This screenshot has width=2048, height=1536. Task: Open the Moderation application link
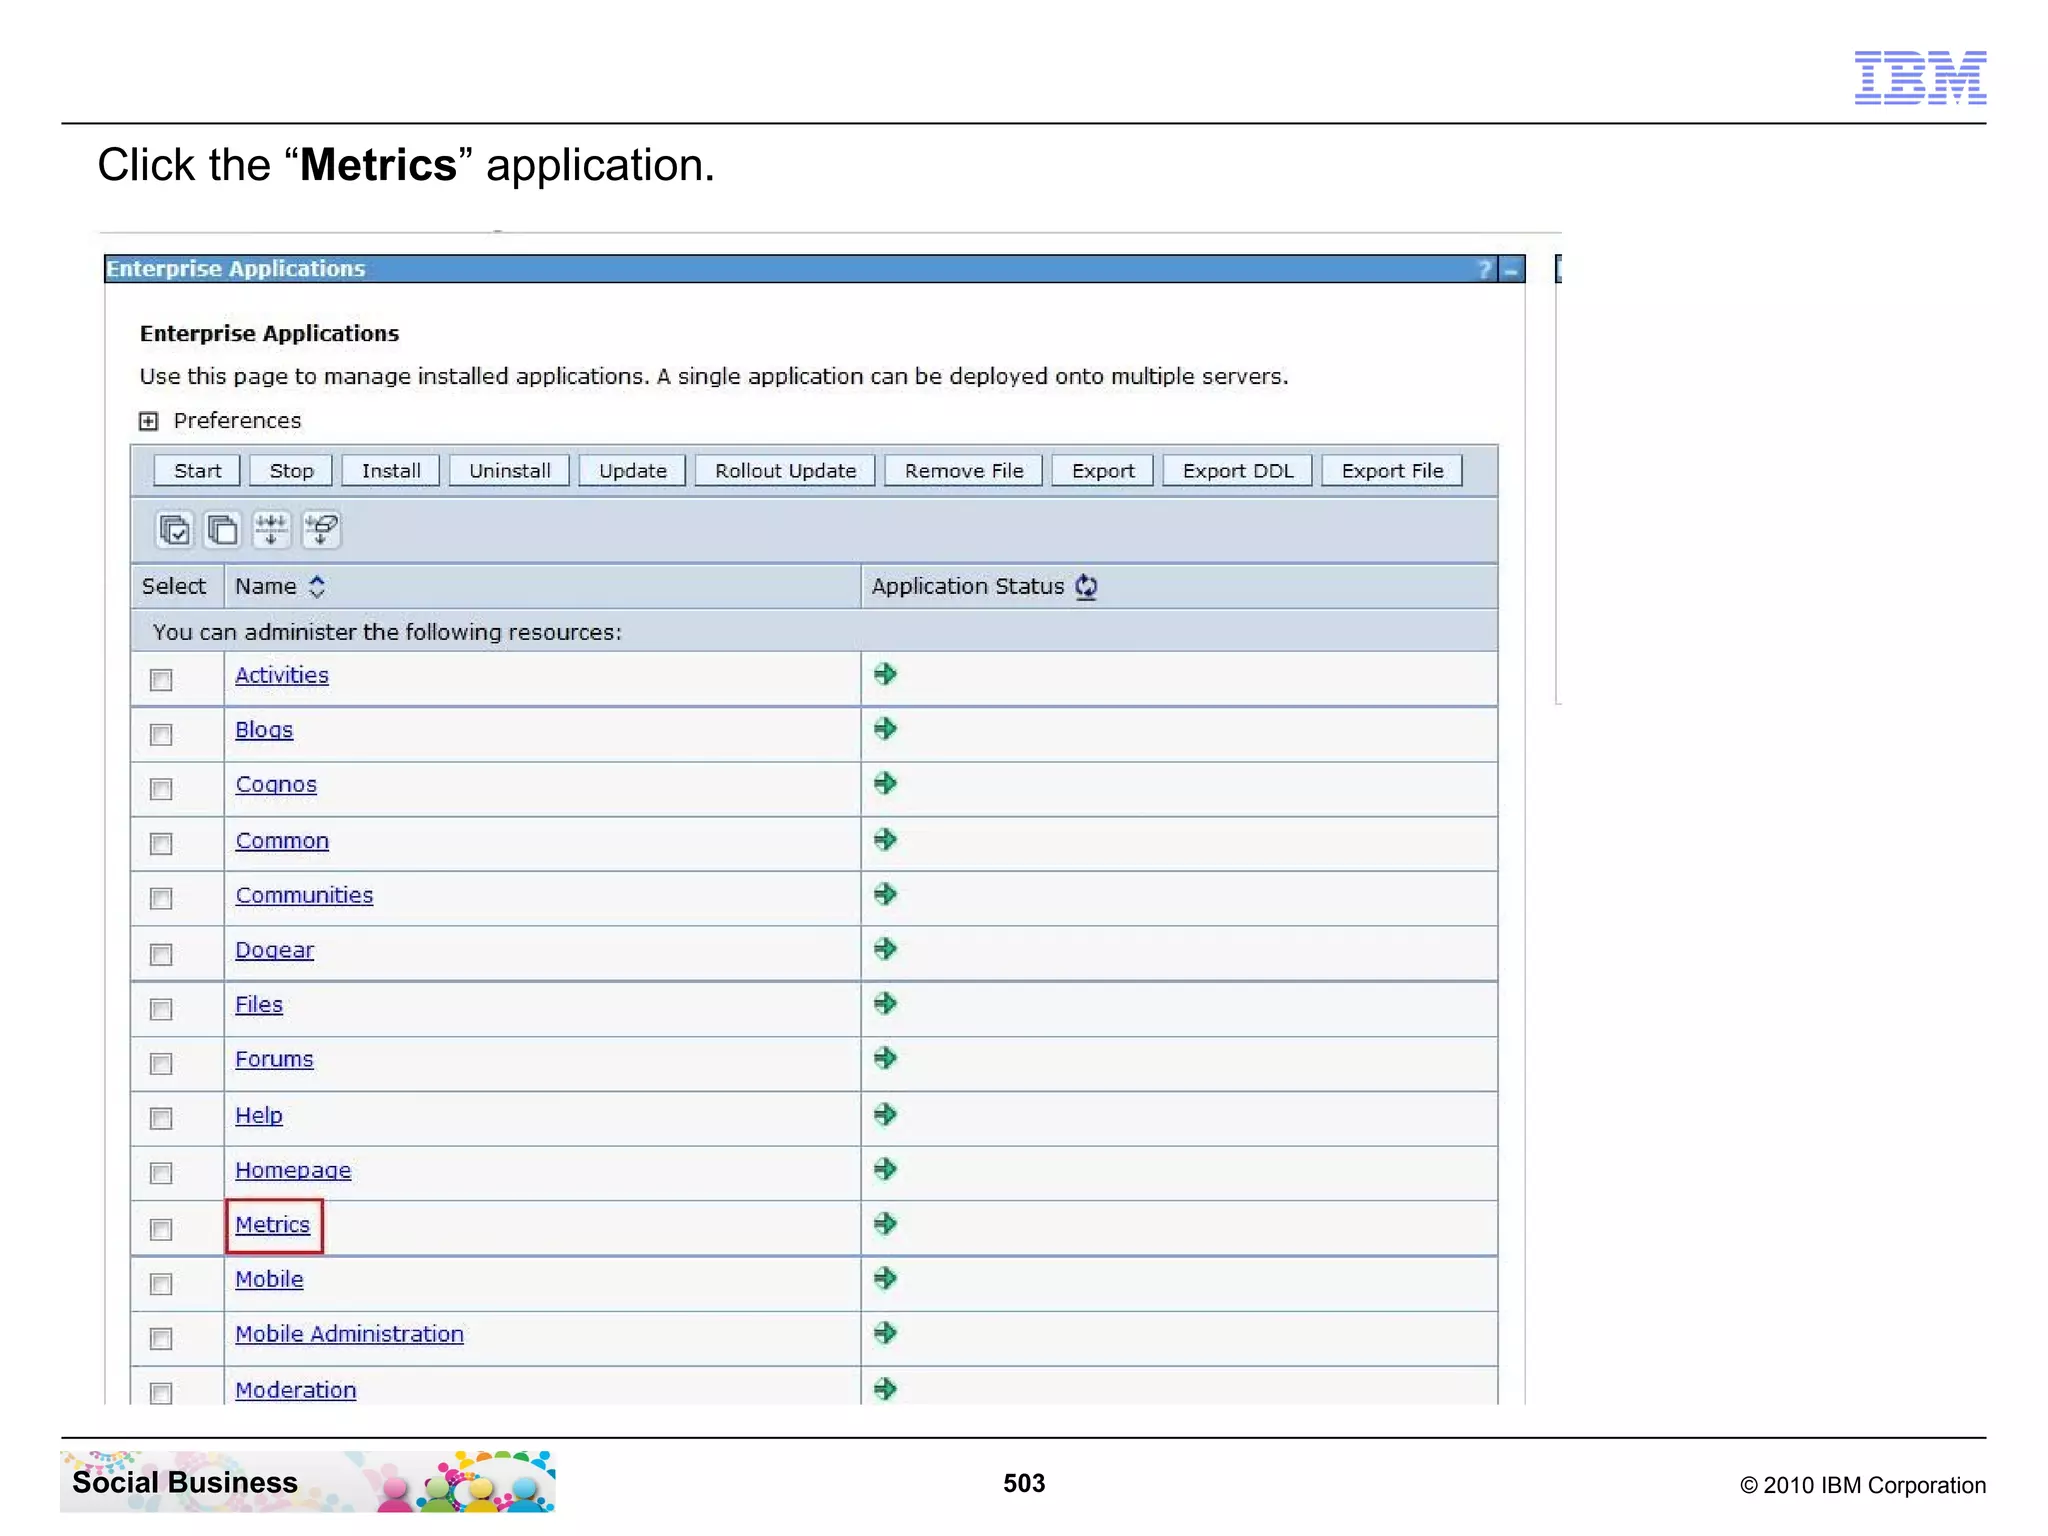point(295,1391)
